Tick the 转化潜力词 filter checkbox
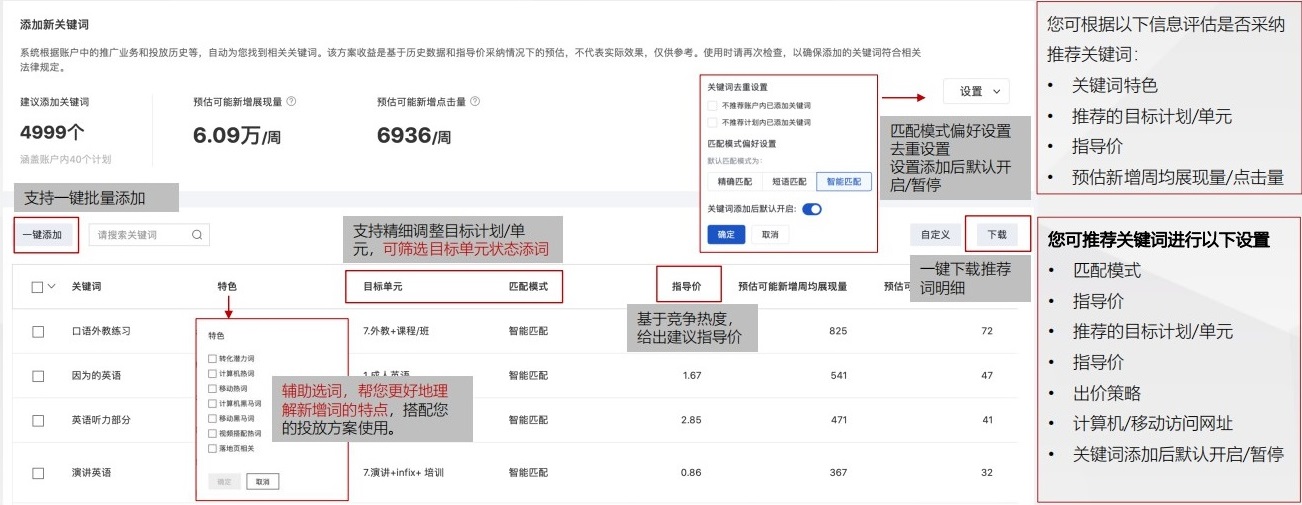This screenshot has width=1302, height=505. [212, 358]
